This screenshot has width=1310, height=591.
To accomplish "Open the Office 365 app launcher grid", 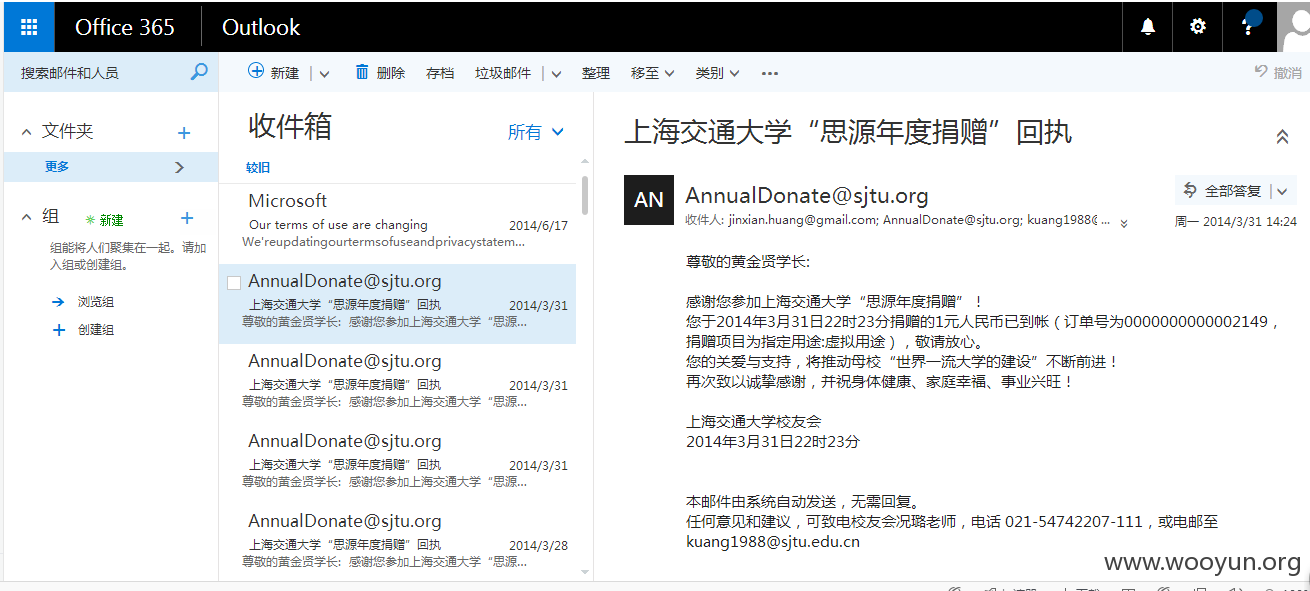I will pyautogui.click(x=29, y=27).
